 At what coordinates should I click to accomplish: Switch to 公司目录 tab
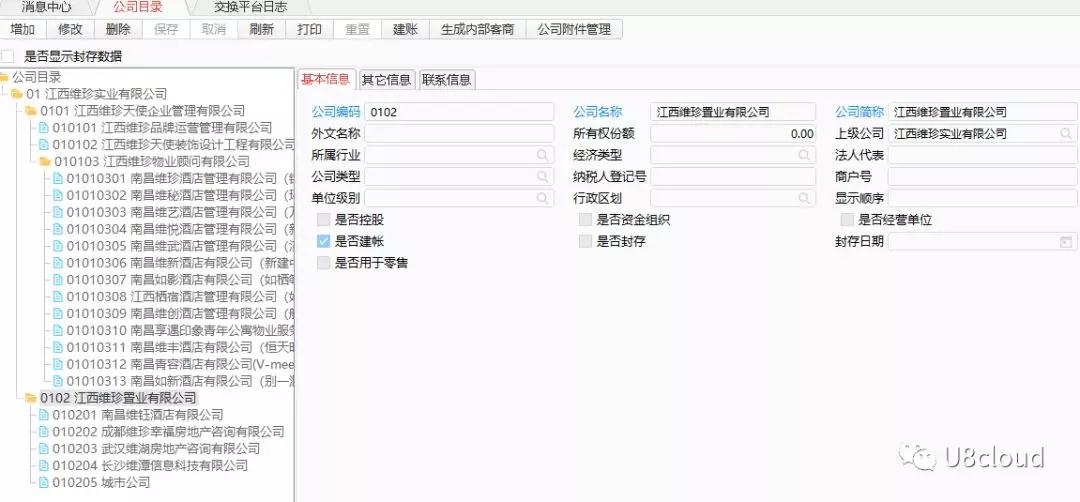point(138,8)
